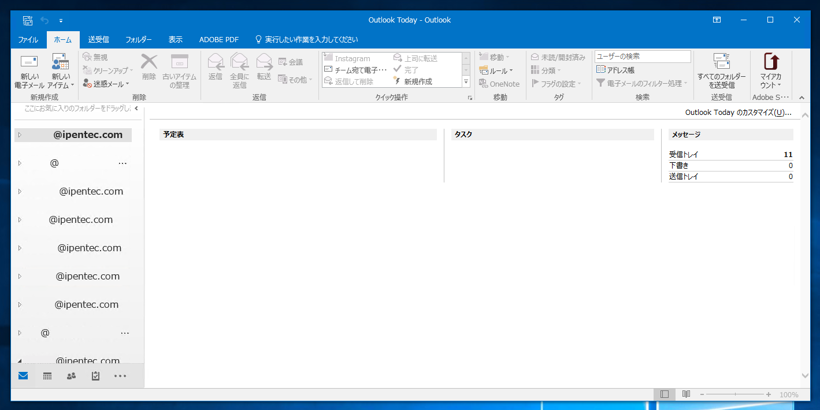The image size is (820, 410).
Task: Open 電子メールのフィルター処理 dropdown
Action: point(642,84)
